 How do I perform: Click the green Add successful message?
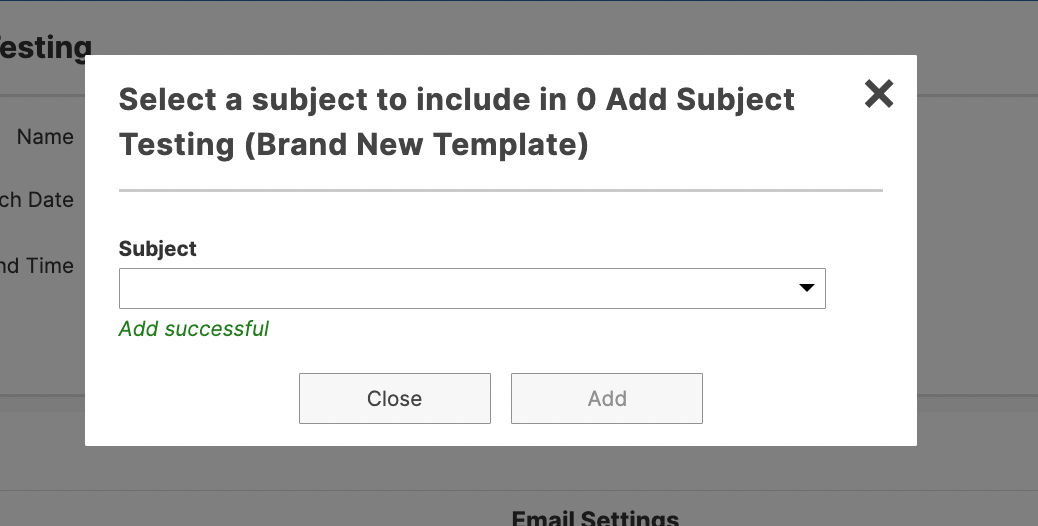coord(194,329)
